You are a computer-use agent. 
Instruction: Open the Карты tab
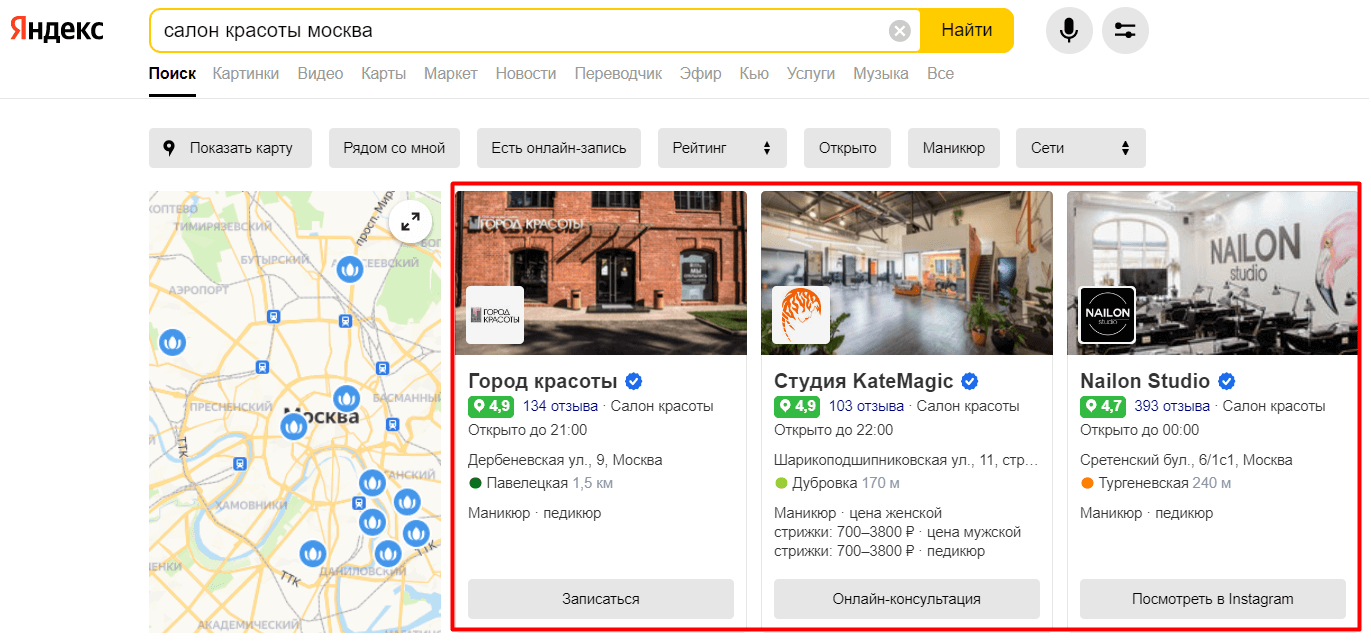[384, 73]
